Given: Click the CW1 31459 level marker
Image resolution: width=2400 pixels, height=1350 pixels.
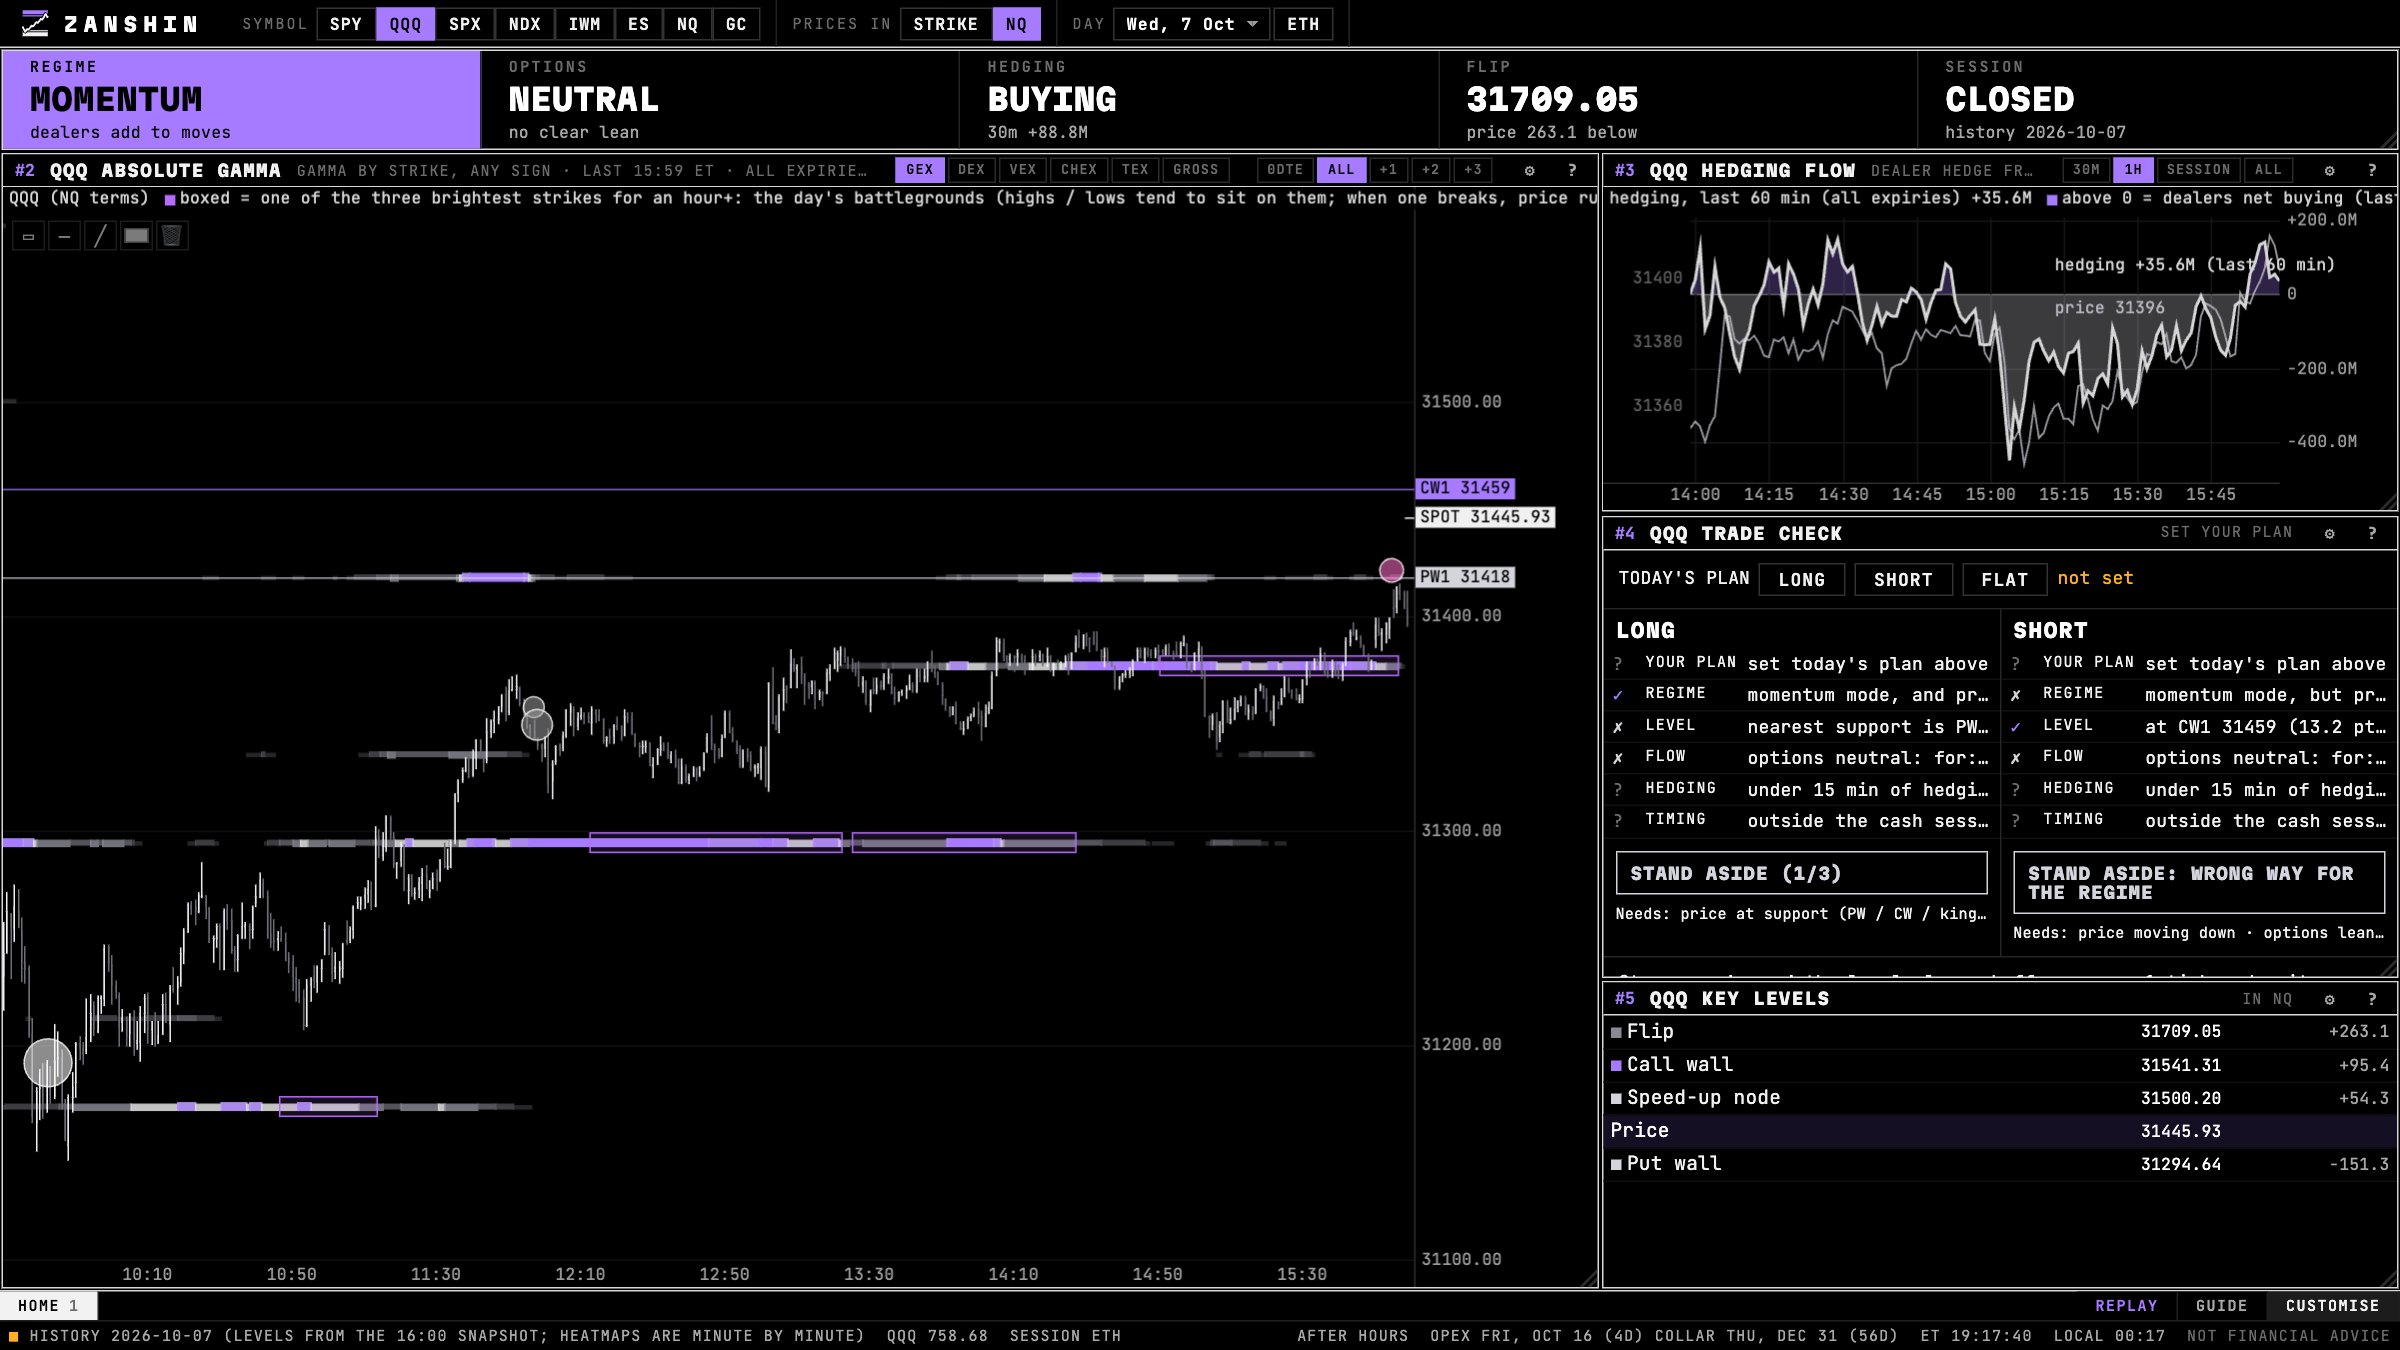Looking at the screenshot, I should [x=1465, y=488].
